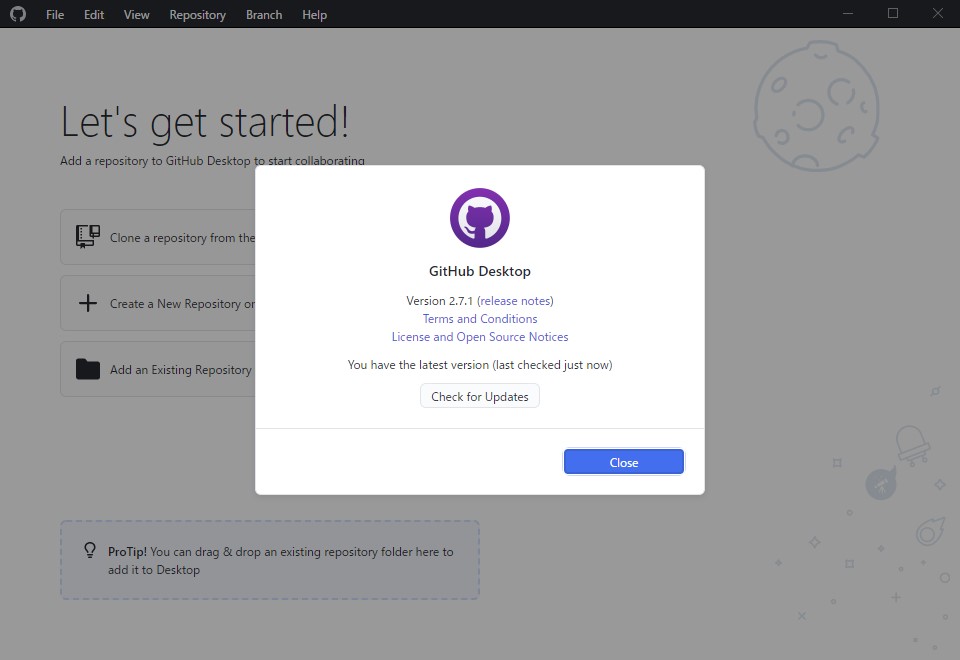Click the dashed ProTip drag-and-drop area

270,559
